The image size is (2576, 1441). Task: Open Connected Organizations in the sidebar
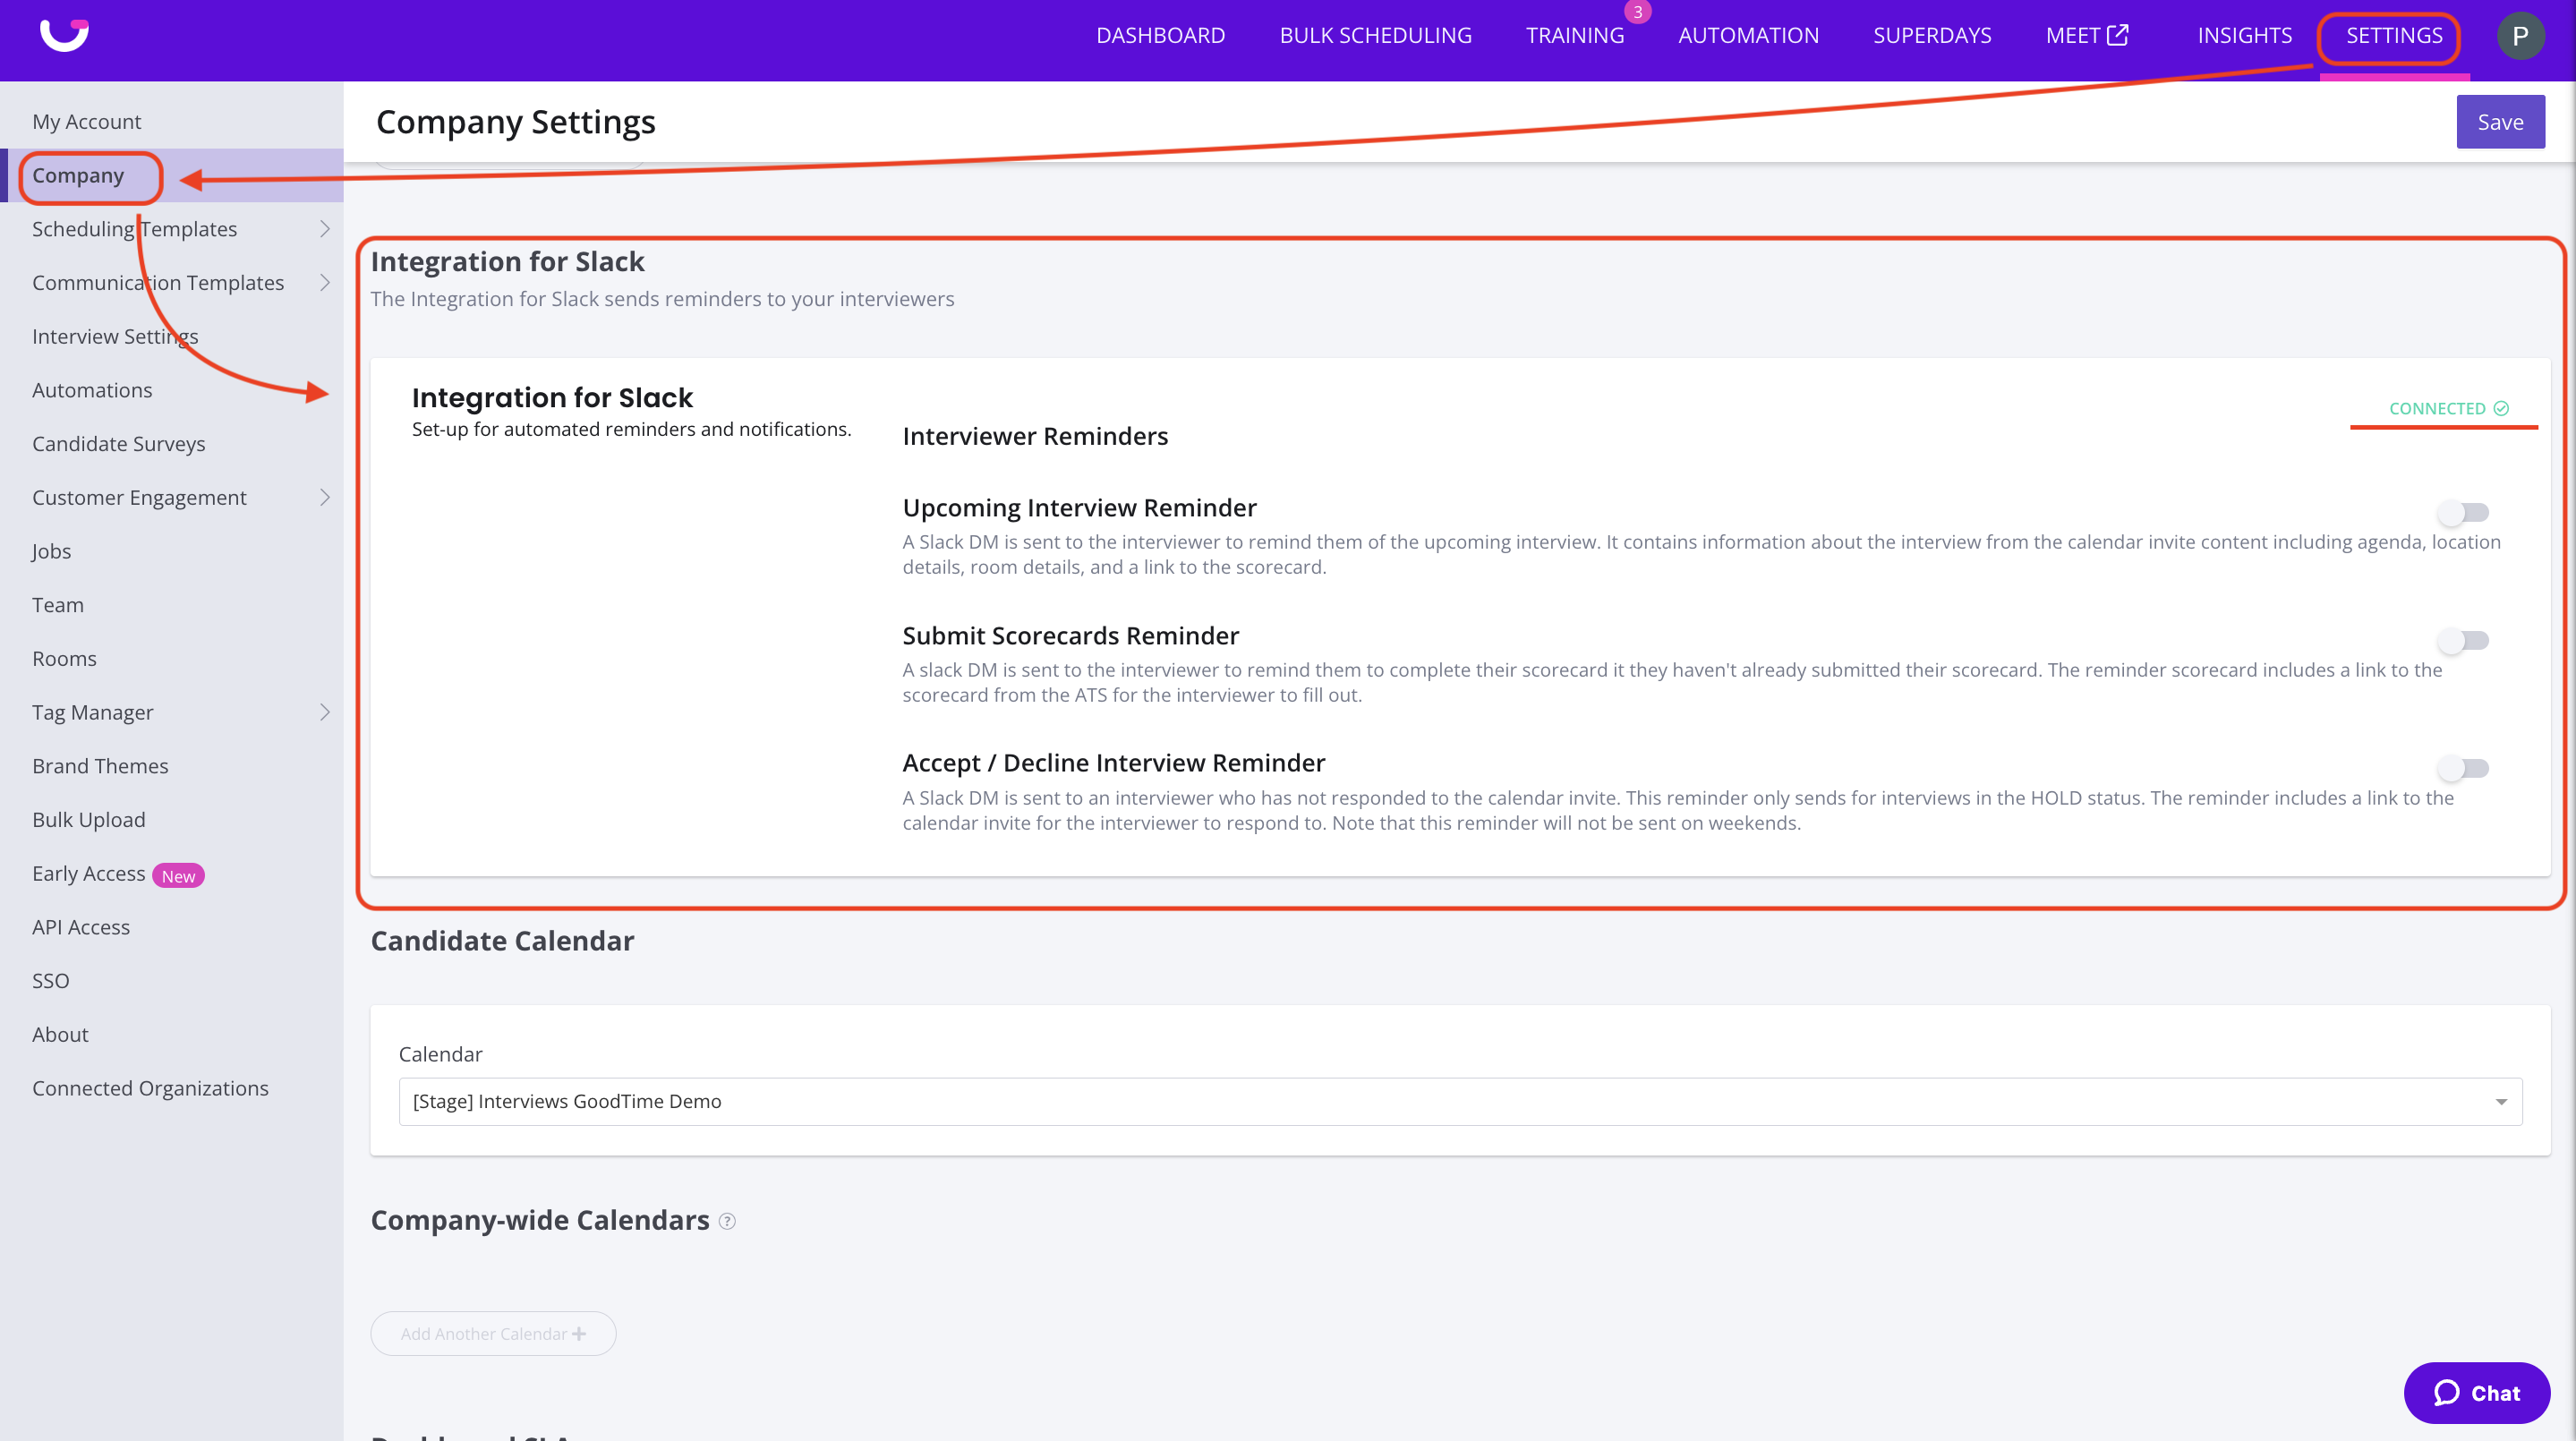[150, 1088]
